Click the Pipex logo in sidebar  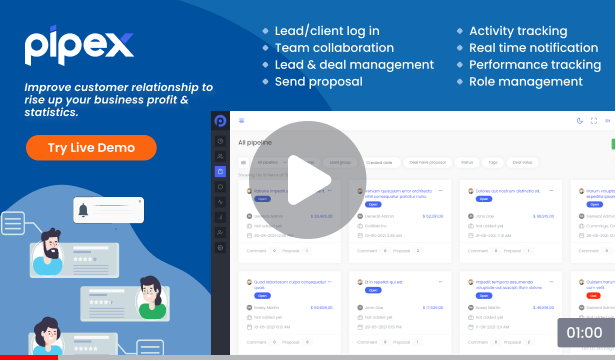click(x=220, y=121)
